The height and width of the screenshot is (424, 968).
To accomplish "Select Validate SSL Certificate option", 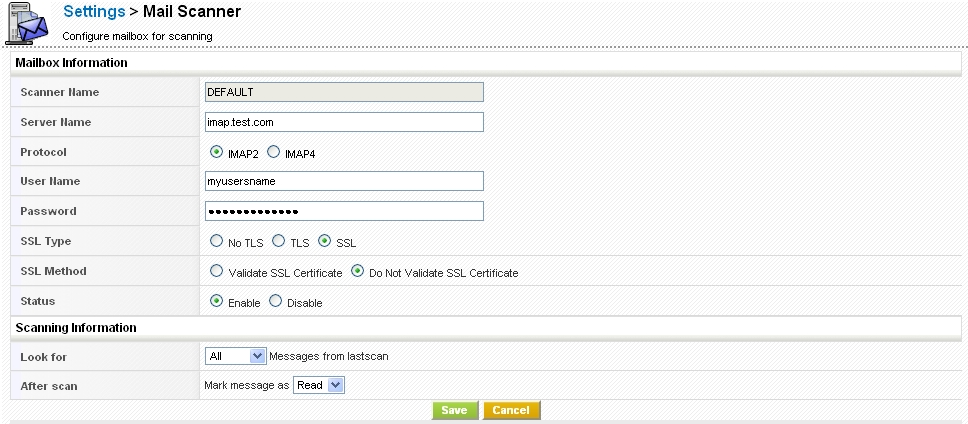I will (x=216, y=271).
